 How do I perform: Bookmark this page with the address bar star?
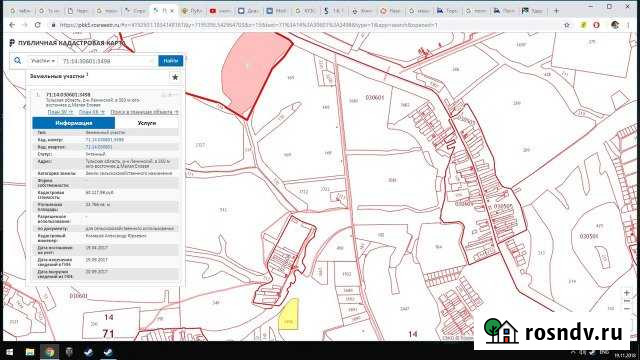click(567, 25)
